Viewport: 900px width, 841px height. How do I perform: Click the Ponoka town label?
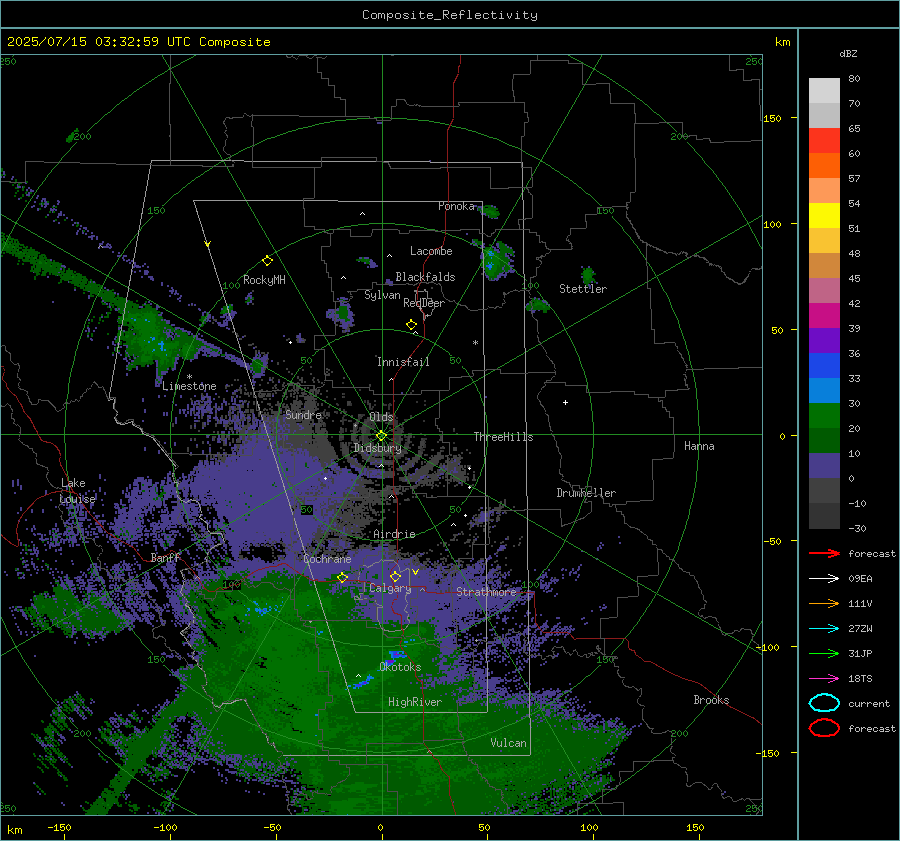(456, 206)
